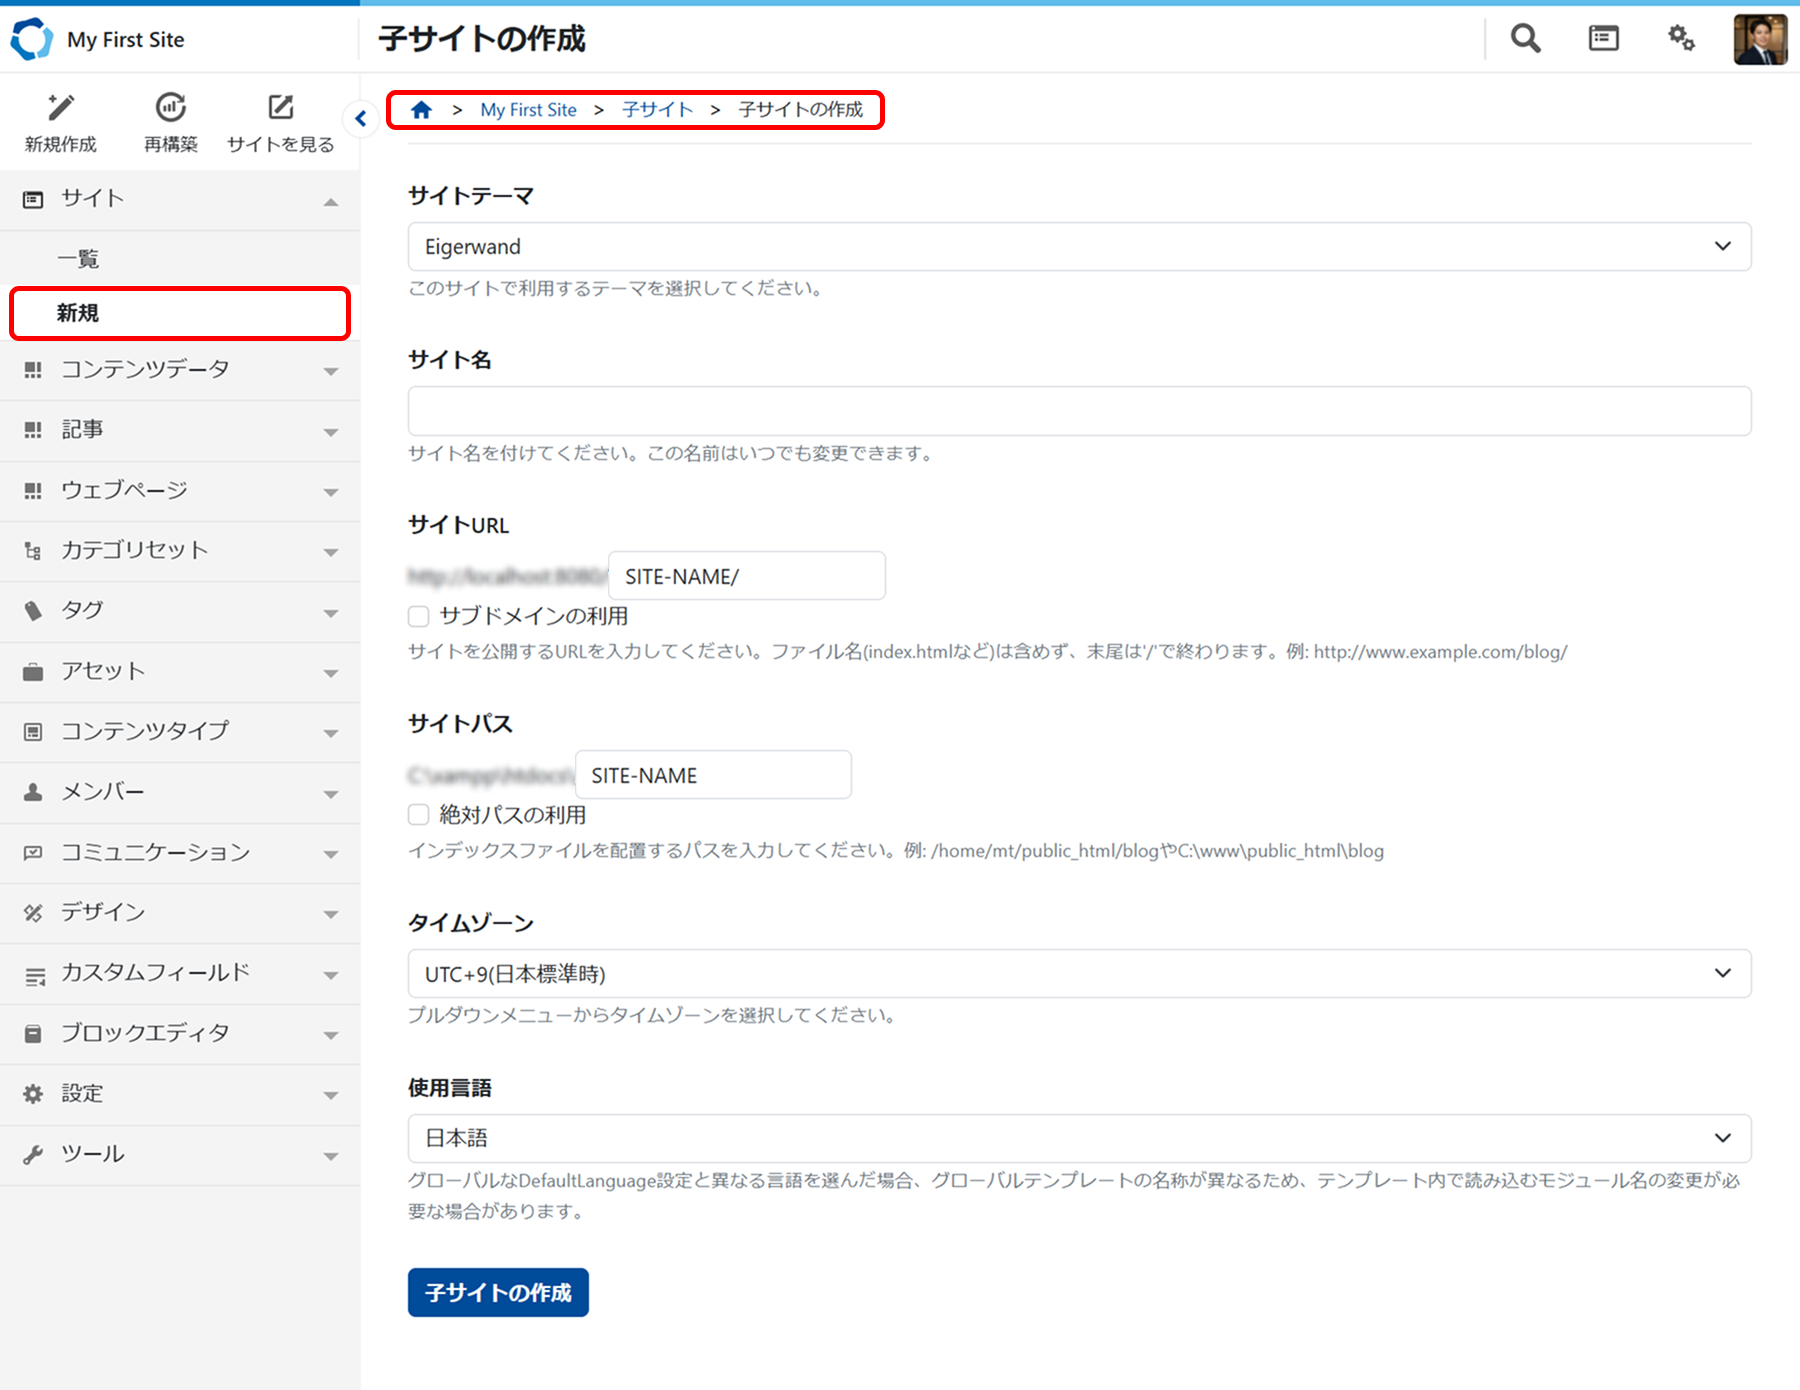
Task: Switch to the 一覧 sidebar item
Action: pyautogui.click(x=80, y=258)
